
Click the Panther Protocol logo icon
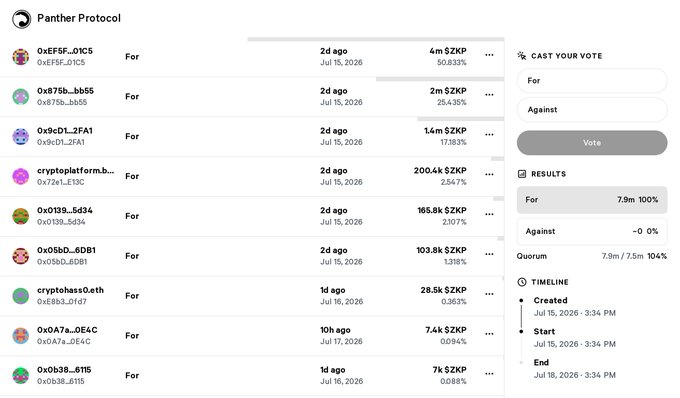[21, 19]
